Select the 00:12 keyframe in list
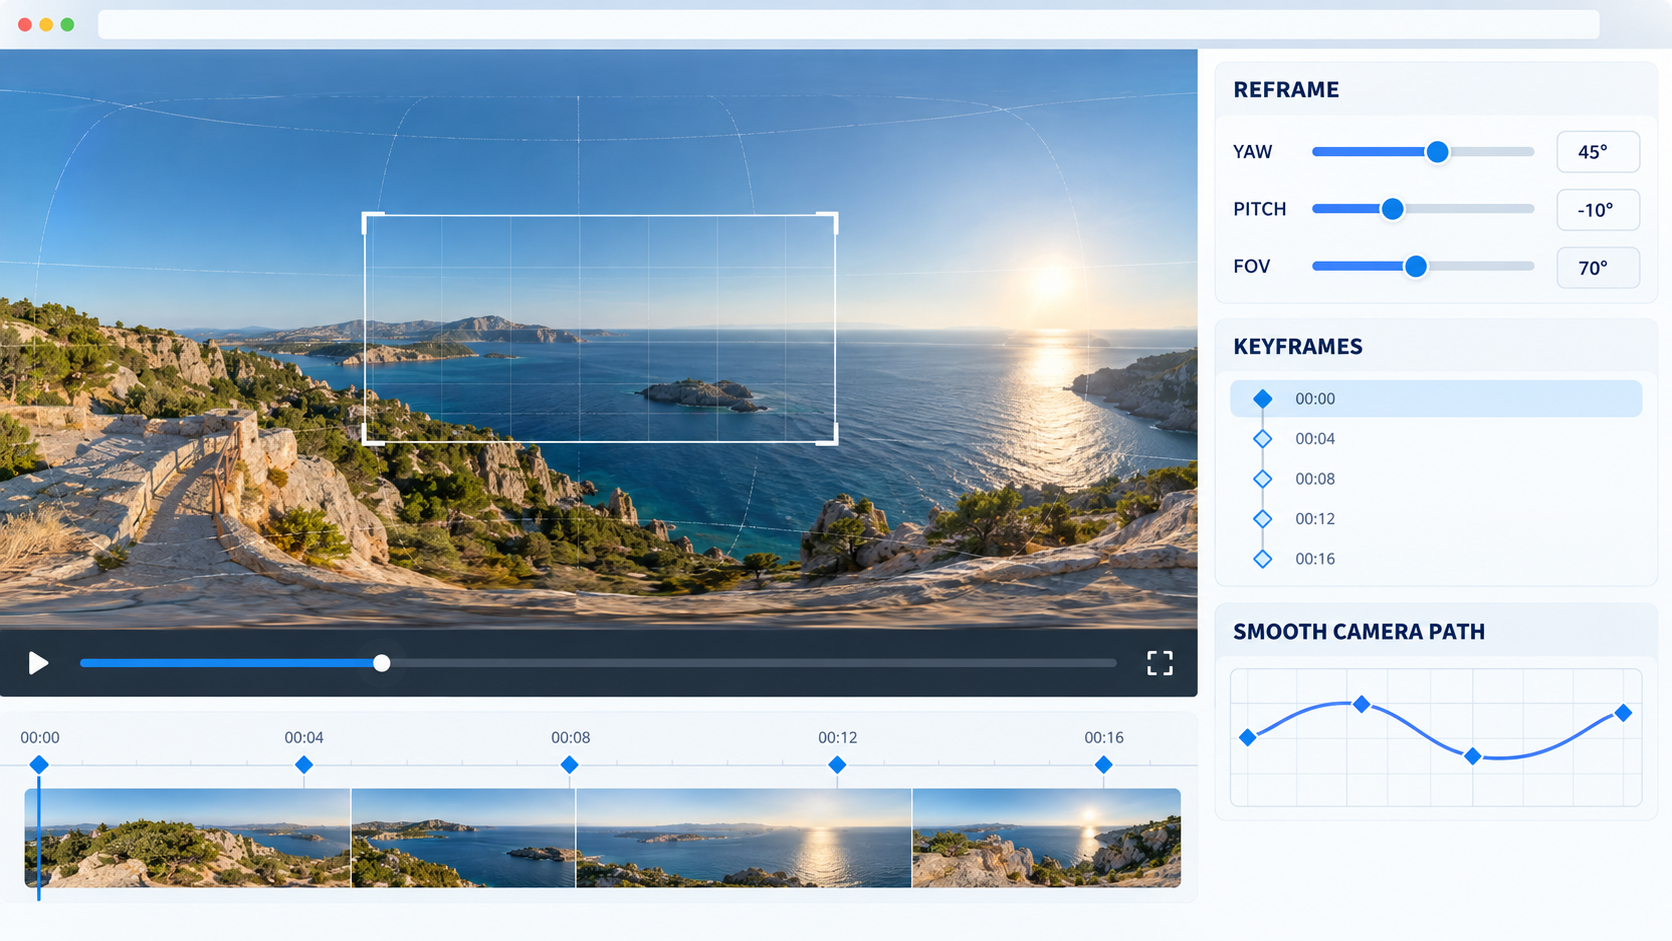The height and width of the screenshot is (941, 1672). click(x=1436, y=518)
